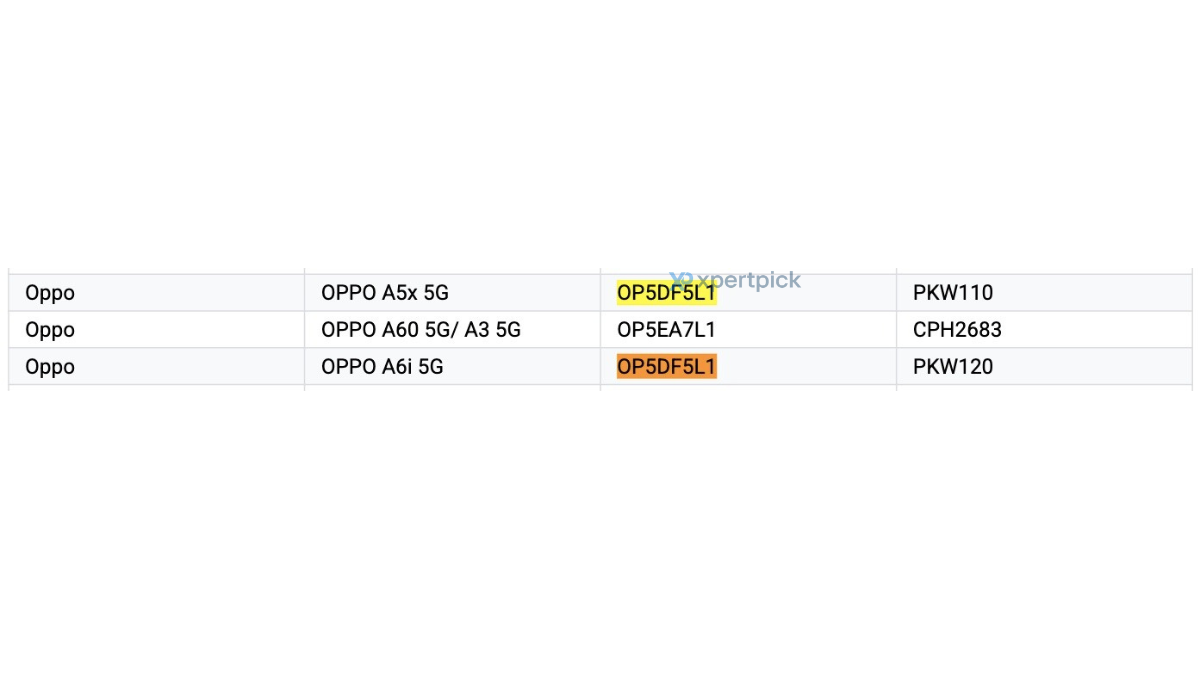1200x680 pixels.
Task: Click the CPH2683 model number cell
Action: pos(1044,330)
